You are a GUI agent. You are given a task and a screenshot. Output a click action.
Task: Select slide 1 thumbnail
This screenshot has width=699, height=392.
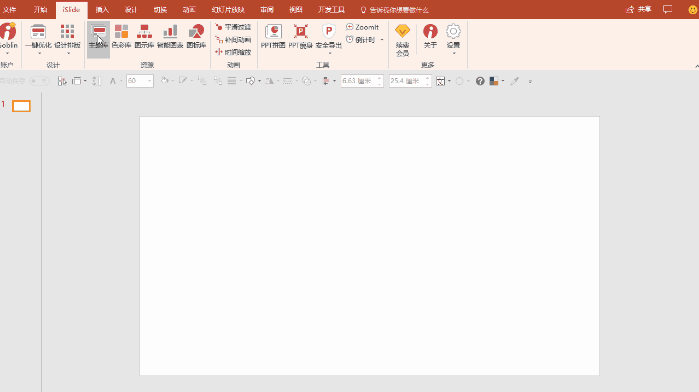[21, 106]
